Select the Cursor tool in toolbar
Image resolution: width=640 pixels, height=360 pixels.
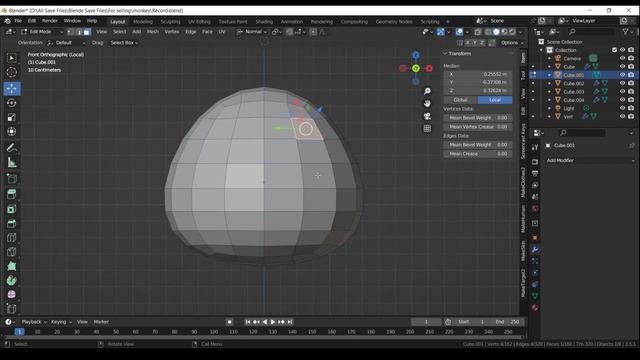click(x=11, y=72)
